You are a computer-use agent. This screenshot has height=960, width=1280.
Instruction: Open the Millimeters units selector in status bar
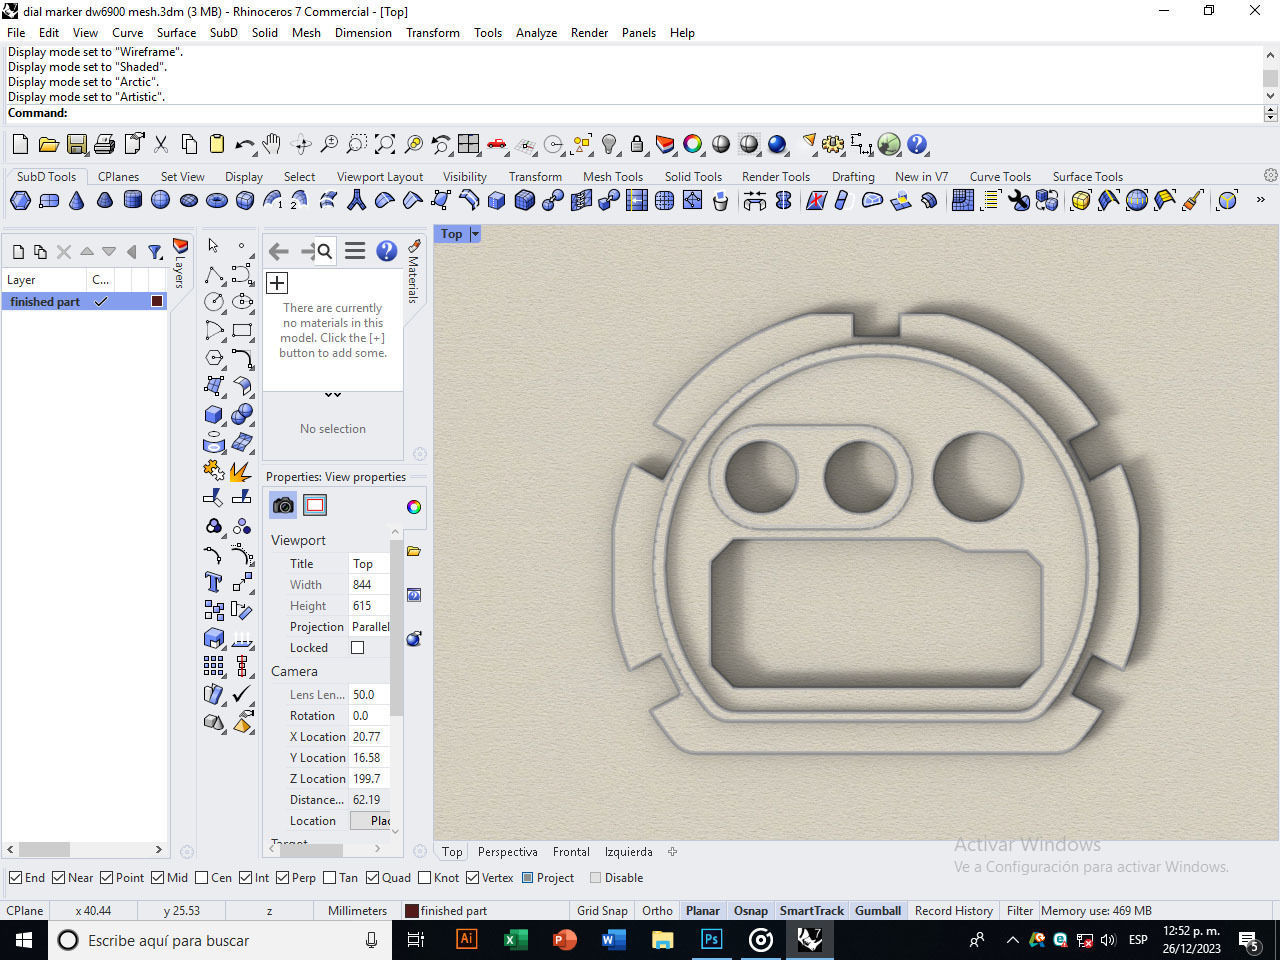[357, 911]
